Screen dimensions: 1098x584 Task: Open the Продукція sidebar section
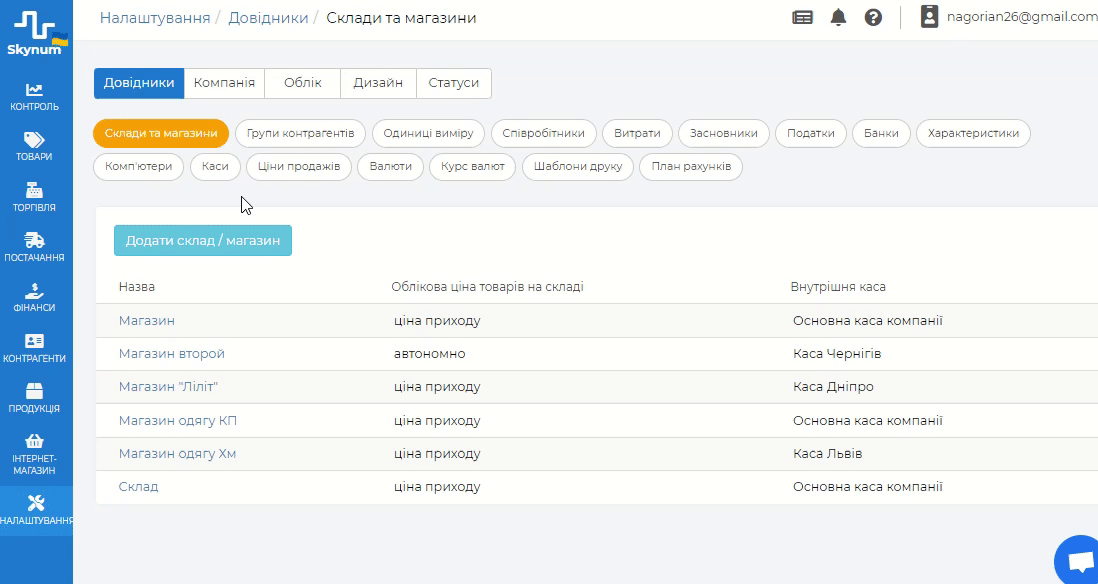point(35,397)
